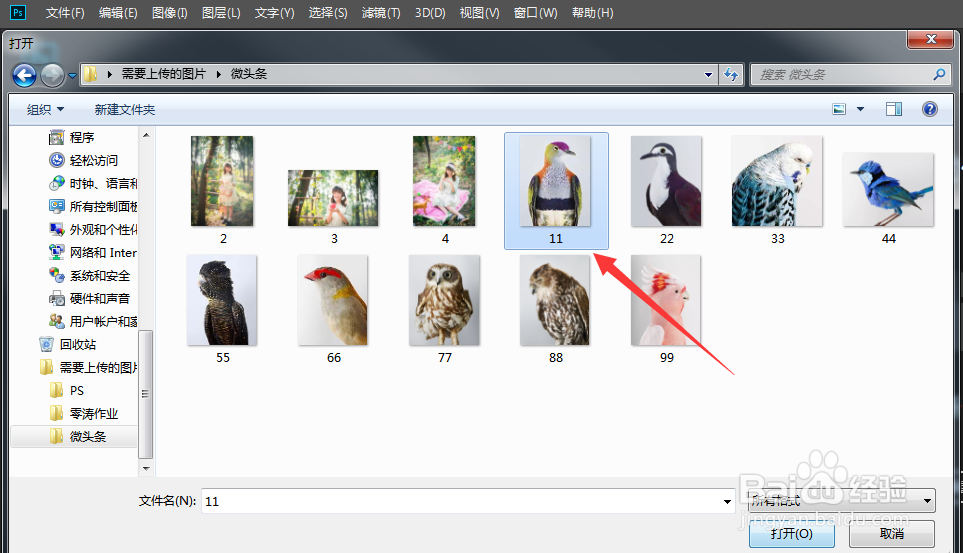Click the grey forward navigation arrow

[x=52, y=76]
